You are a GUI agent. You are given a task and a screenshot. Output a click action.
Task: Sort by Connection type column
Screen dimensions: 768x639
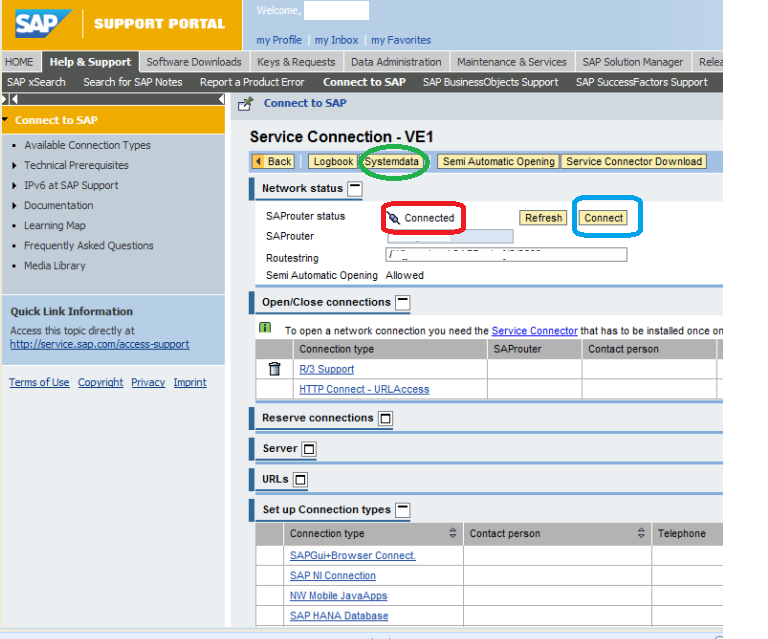click(453, 533)
